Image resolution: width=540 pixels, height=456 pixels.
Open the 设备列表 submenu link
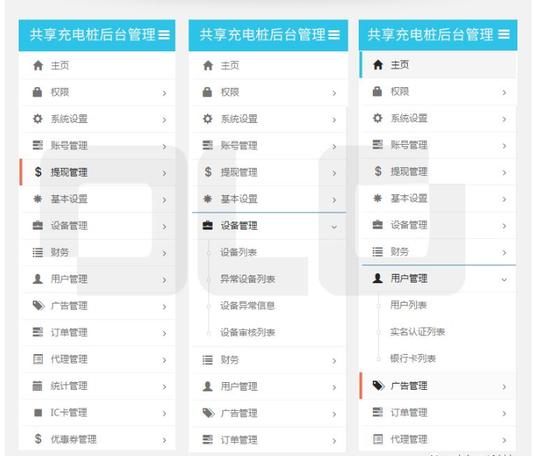[238, 252]
